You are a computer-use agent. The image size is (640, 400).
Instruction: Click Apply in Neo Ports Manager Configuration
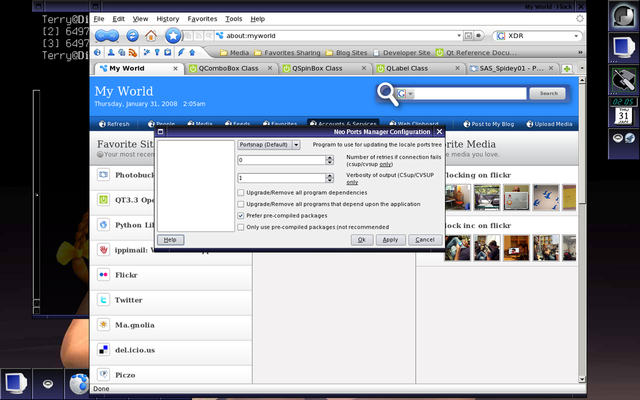point(390,240)
